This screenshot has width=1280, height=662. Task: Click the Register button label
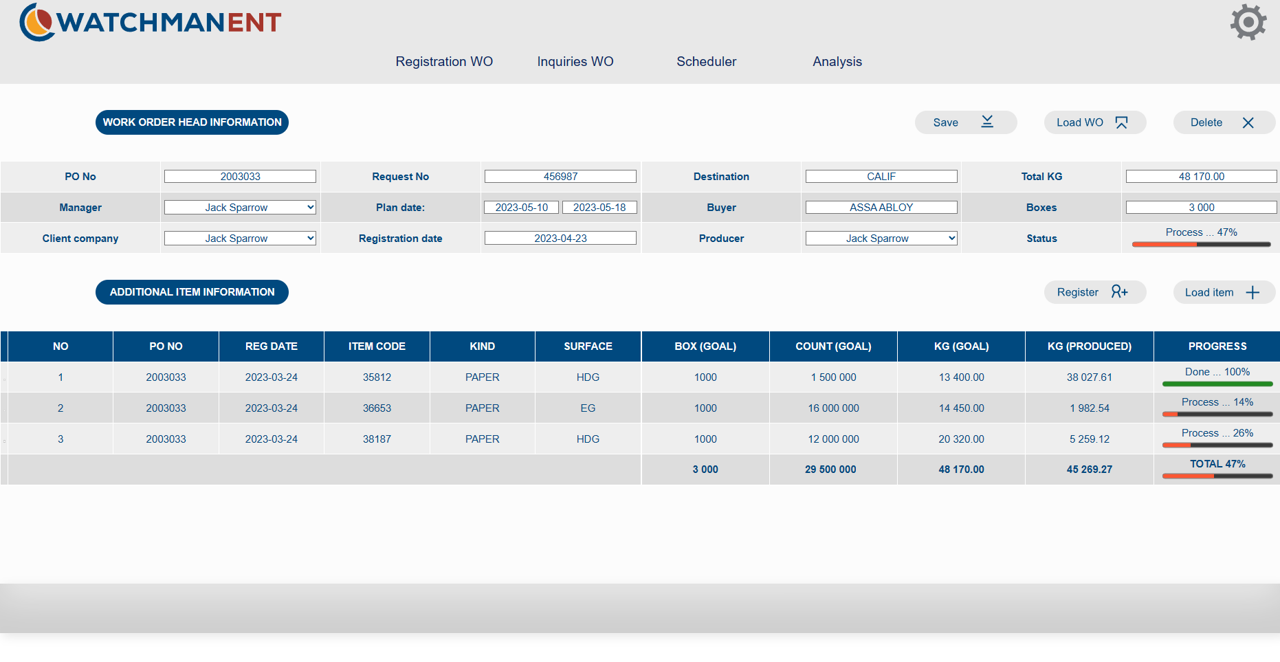[x=1078, y=292]
